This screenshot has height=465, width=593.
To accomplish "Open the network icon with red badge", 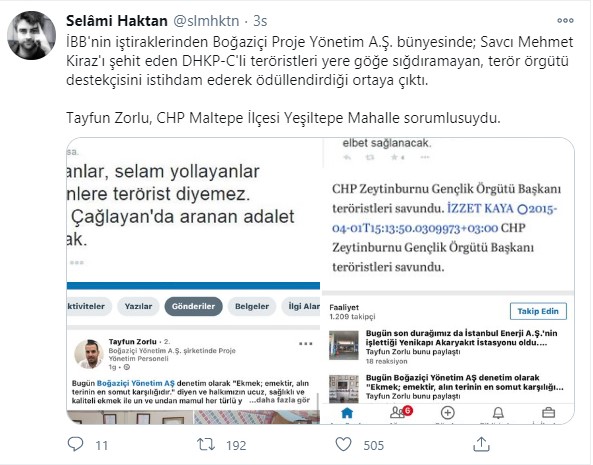I will (401, 412).
